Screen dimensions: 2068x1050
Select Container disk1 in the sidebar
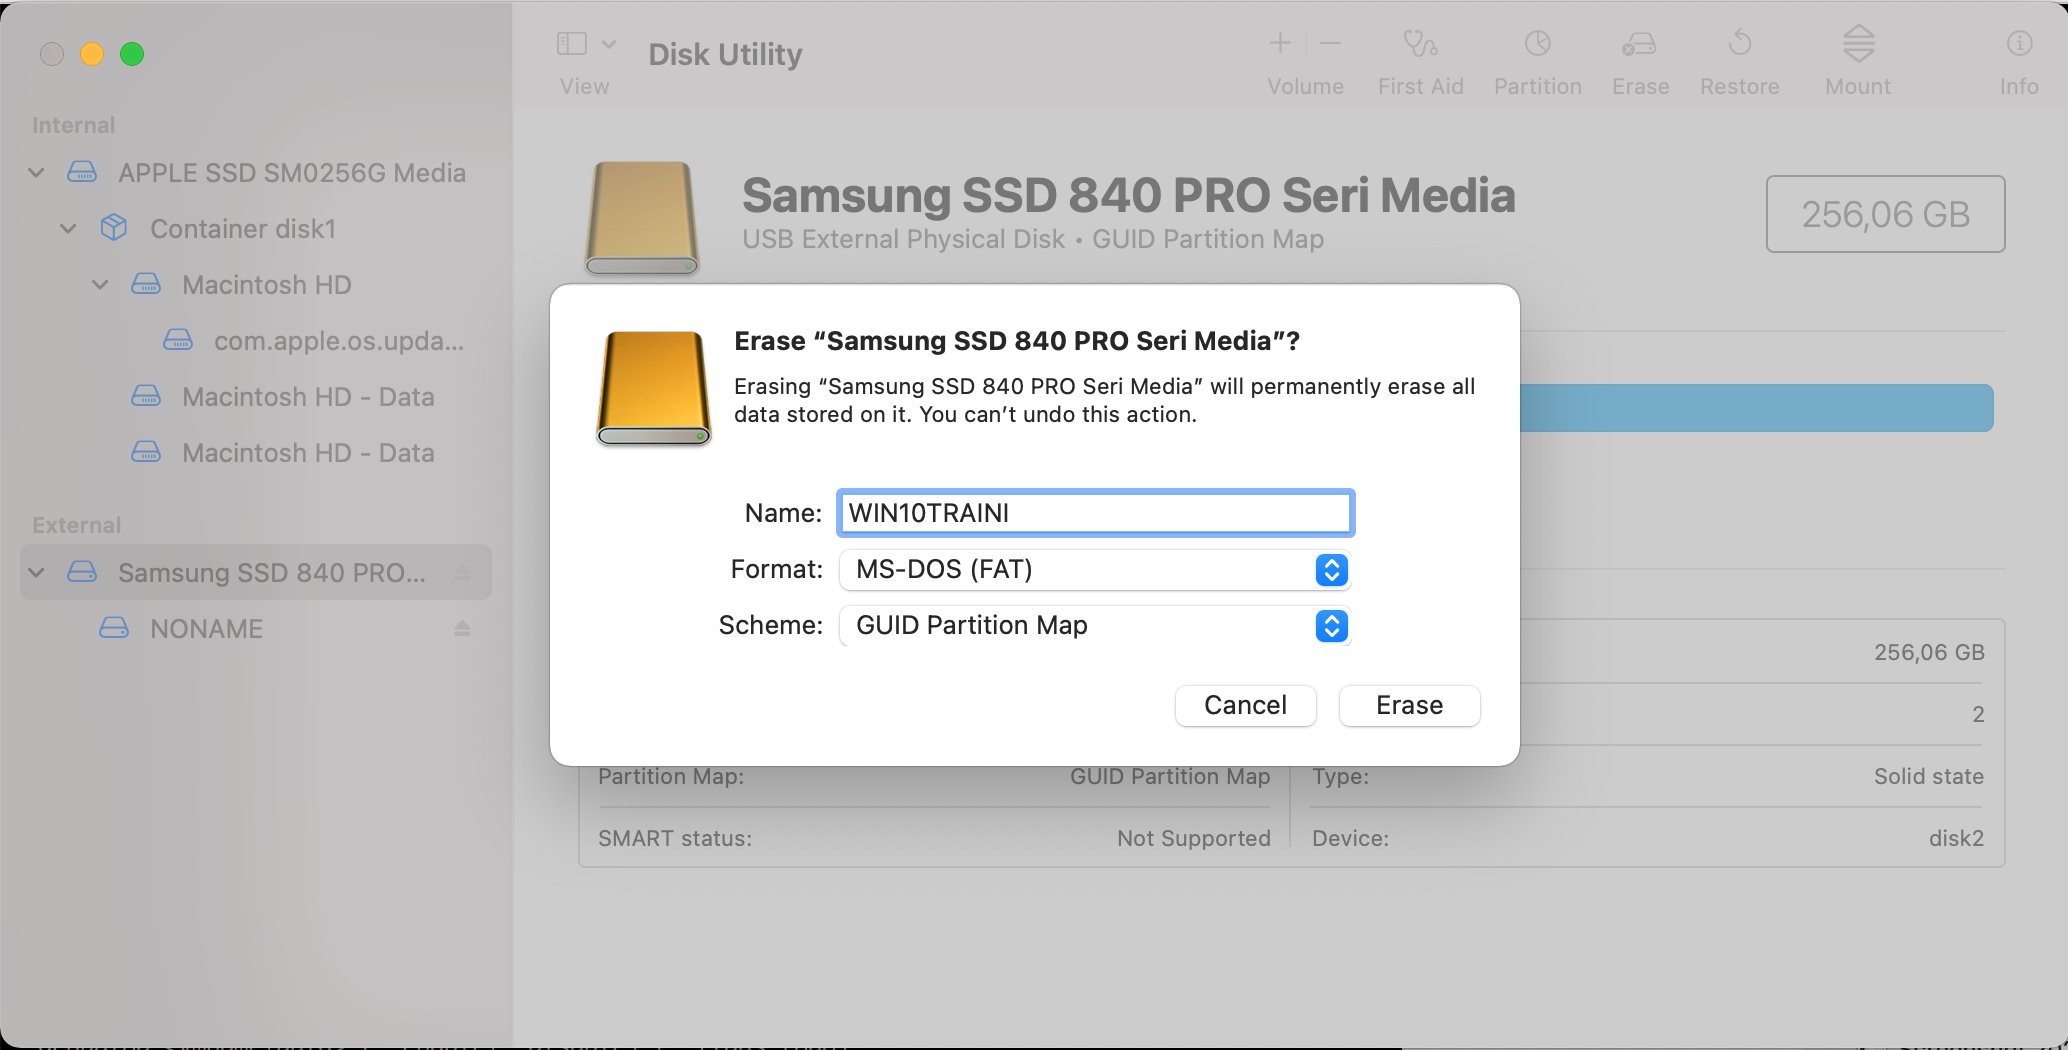pyautogui.click(x=243, y=229)
